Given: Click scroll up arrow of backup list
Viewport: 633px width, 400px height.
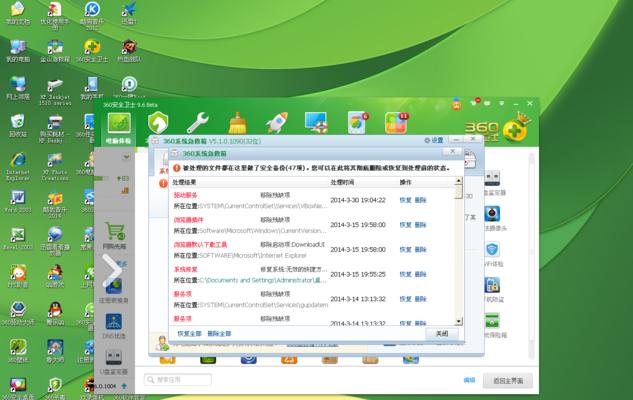Looking at the screenshot, I should pyautogui.click(x=458, y=181).
